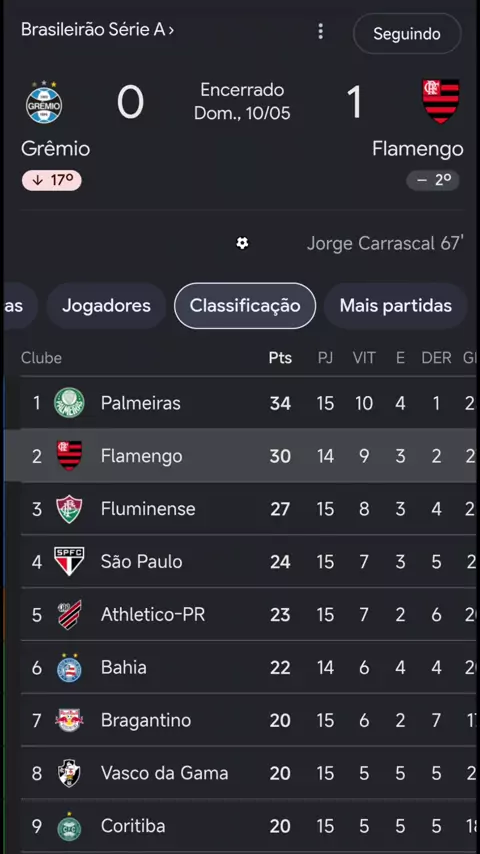Select the Classificação tab

(x=245, y=306)
